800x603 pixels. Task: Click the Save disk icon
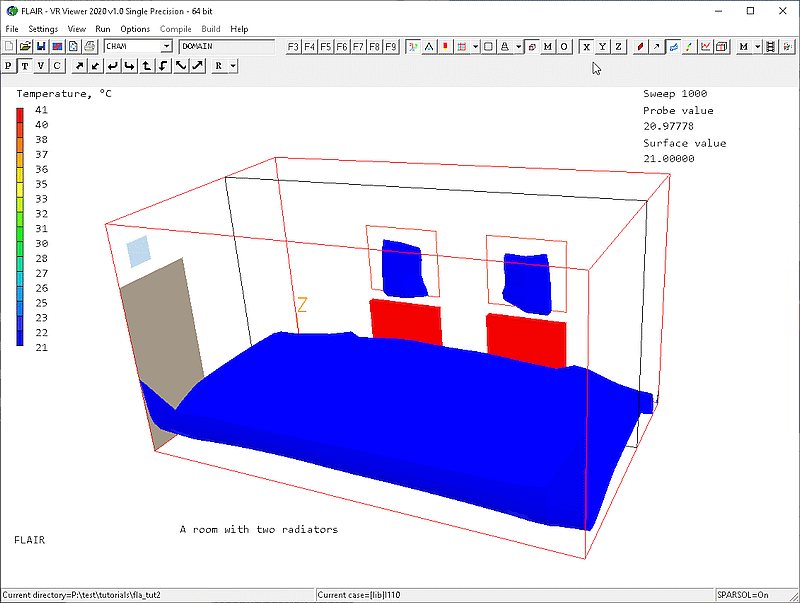[x=41, y=46]
